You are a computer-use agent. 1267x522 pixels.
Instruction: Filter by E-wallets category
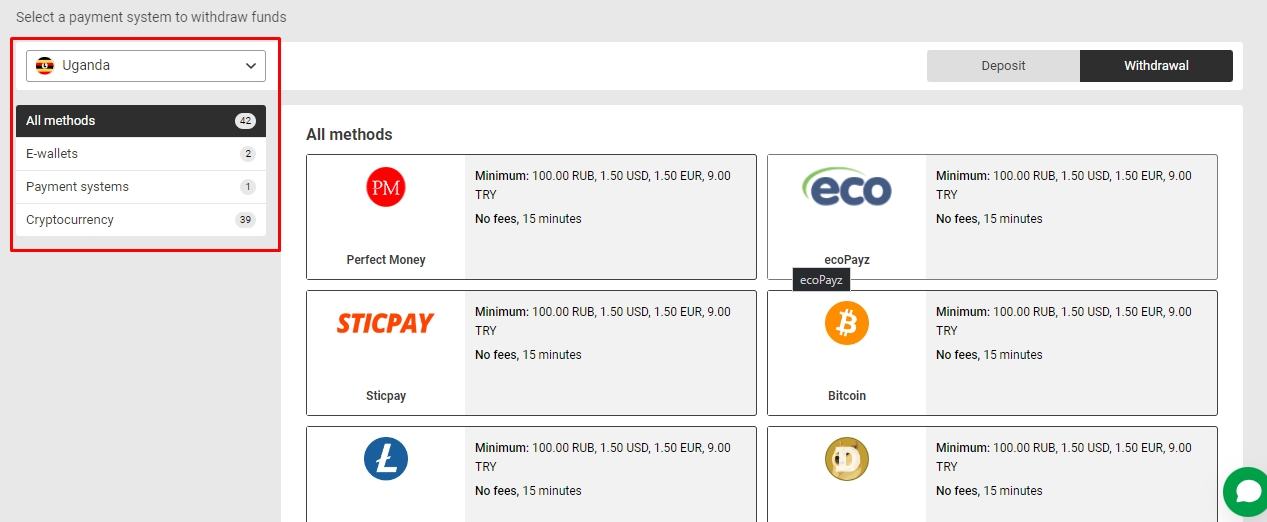pos(141,154)
